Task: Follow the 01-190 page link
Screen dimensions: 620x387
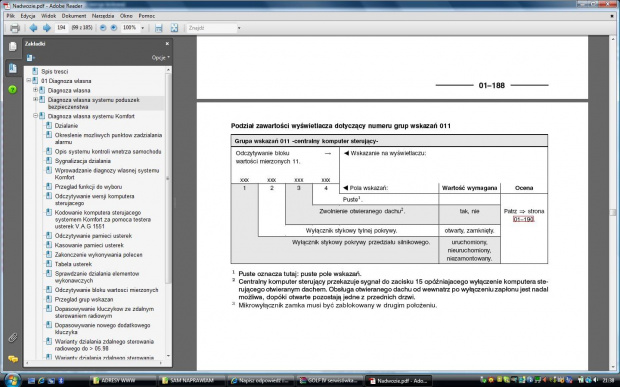Action: pos(524,219)
